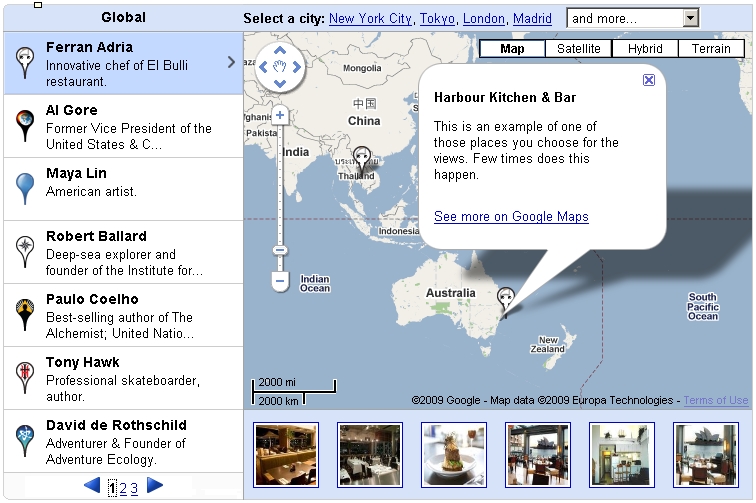Open second dining room thumbnail
This screenshot has width=756, height=503.
(370, 455)
